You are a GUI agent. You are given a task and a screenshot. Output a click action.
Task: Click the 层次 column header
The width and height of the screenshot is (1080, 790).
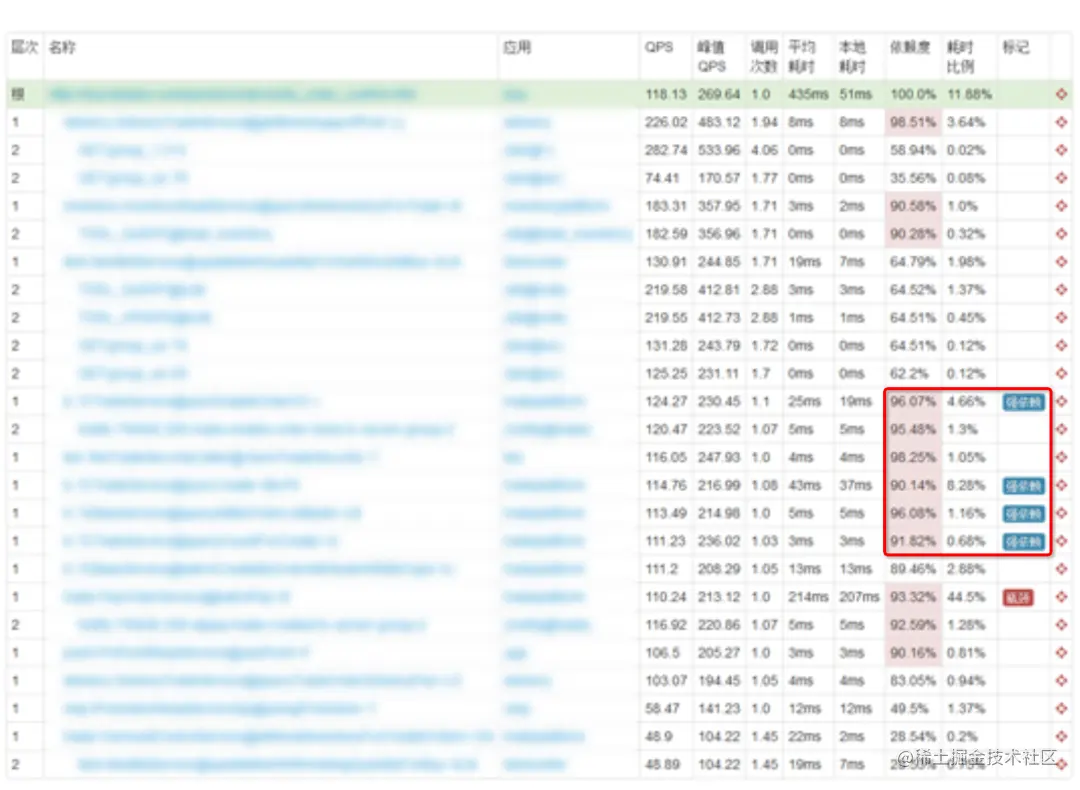[24, 48]
